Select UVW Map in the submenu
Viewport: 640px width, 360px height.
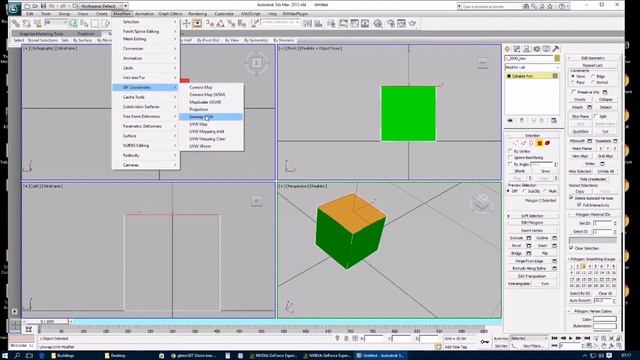tap(198, 124)
